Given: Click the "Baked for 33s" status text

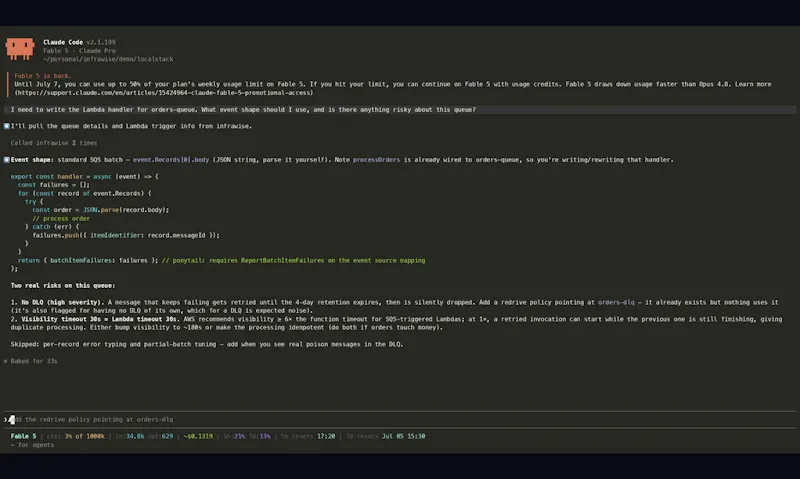Looking at the screenshot, I should click(x=34, y=361).
